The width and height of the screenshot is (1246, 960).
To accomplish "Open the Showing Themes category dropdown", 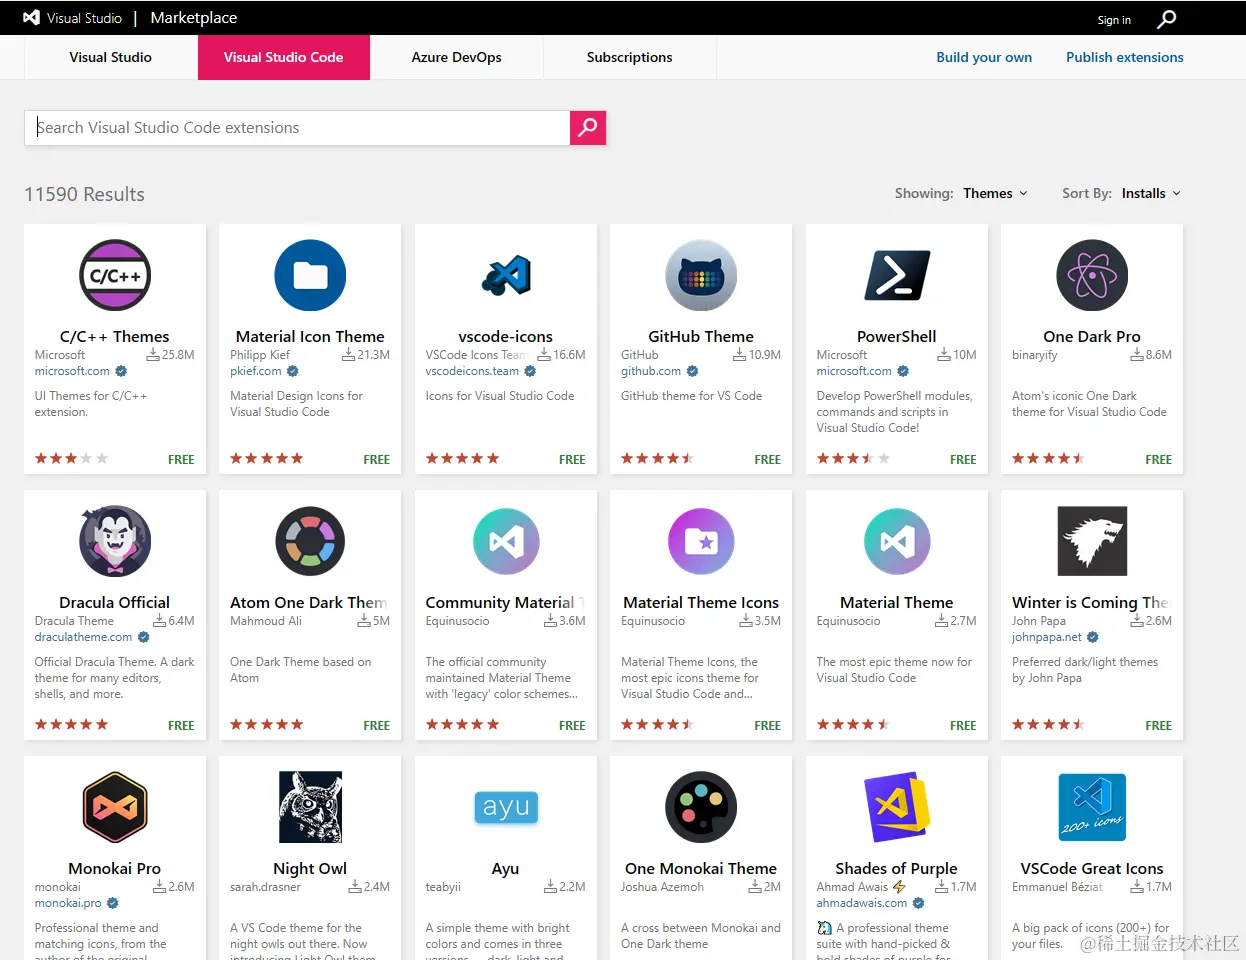I will click(995, 193).
